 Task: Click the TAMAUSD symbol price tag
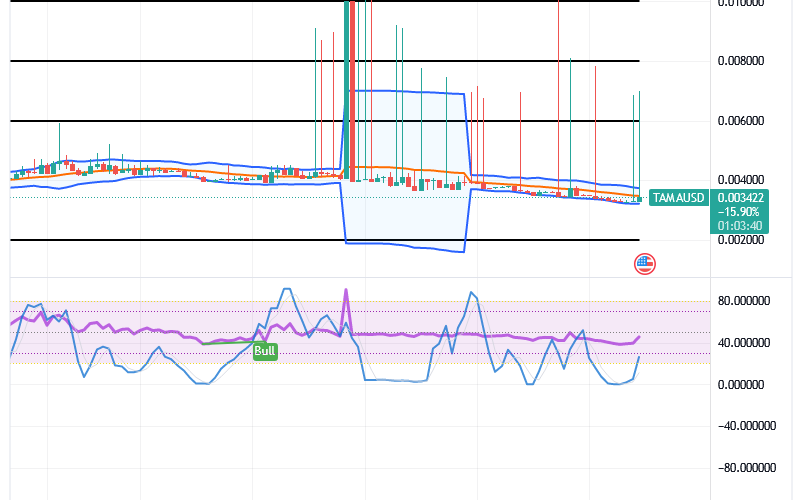pos(679,198)
